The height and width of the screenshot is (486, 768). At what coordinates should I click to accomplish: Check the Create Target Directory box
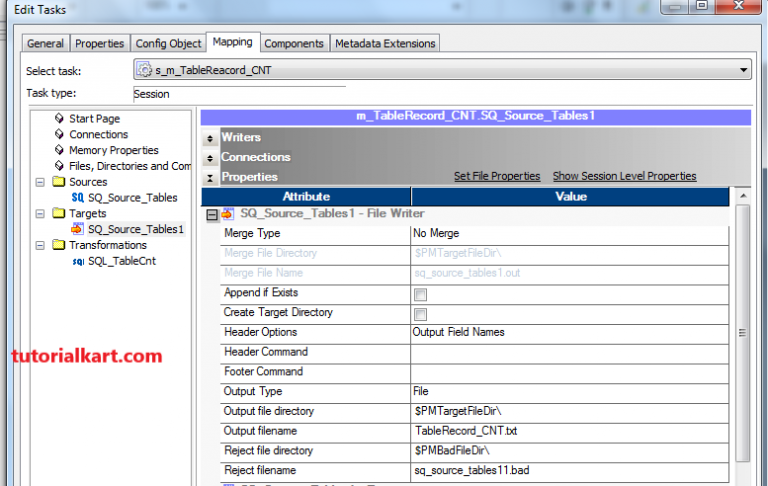point(420,314)
